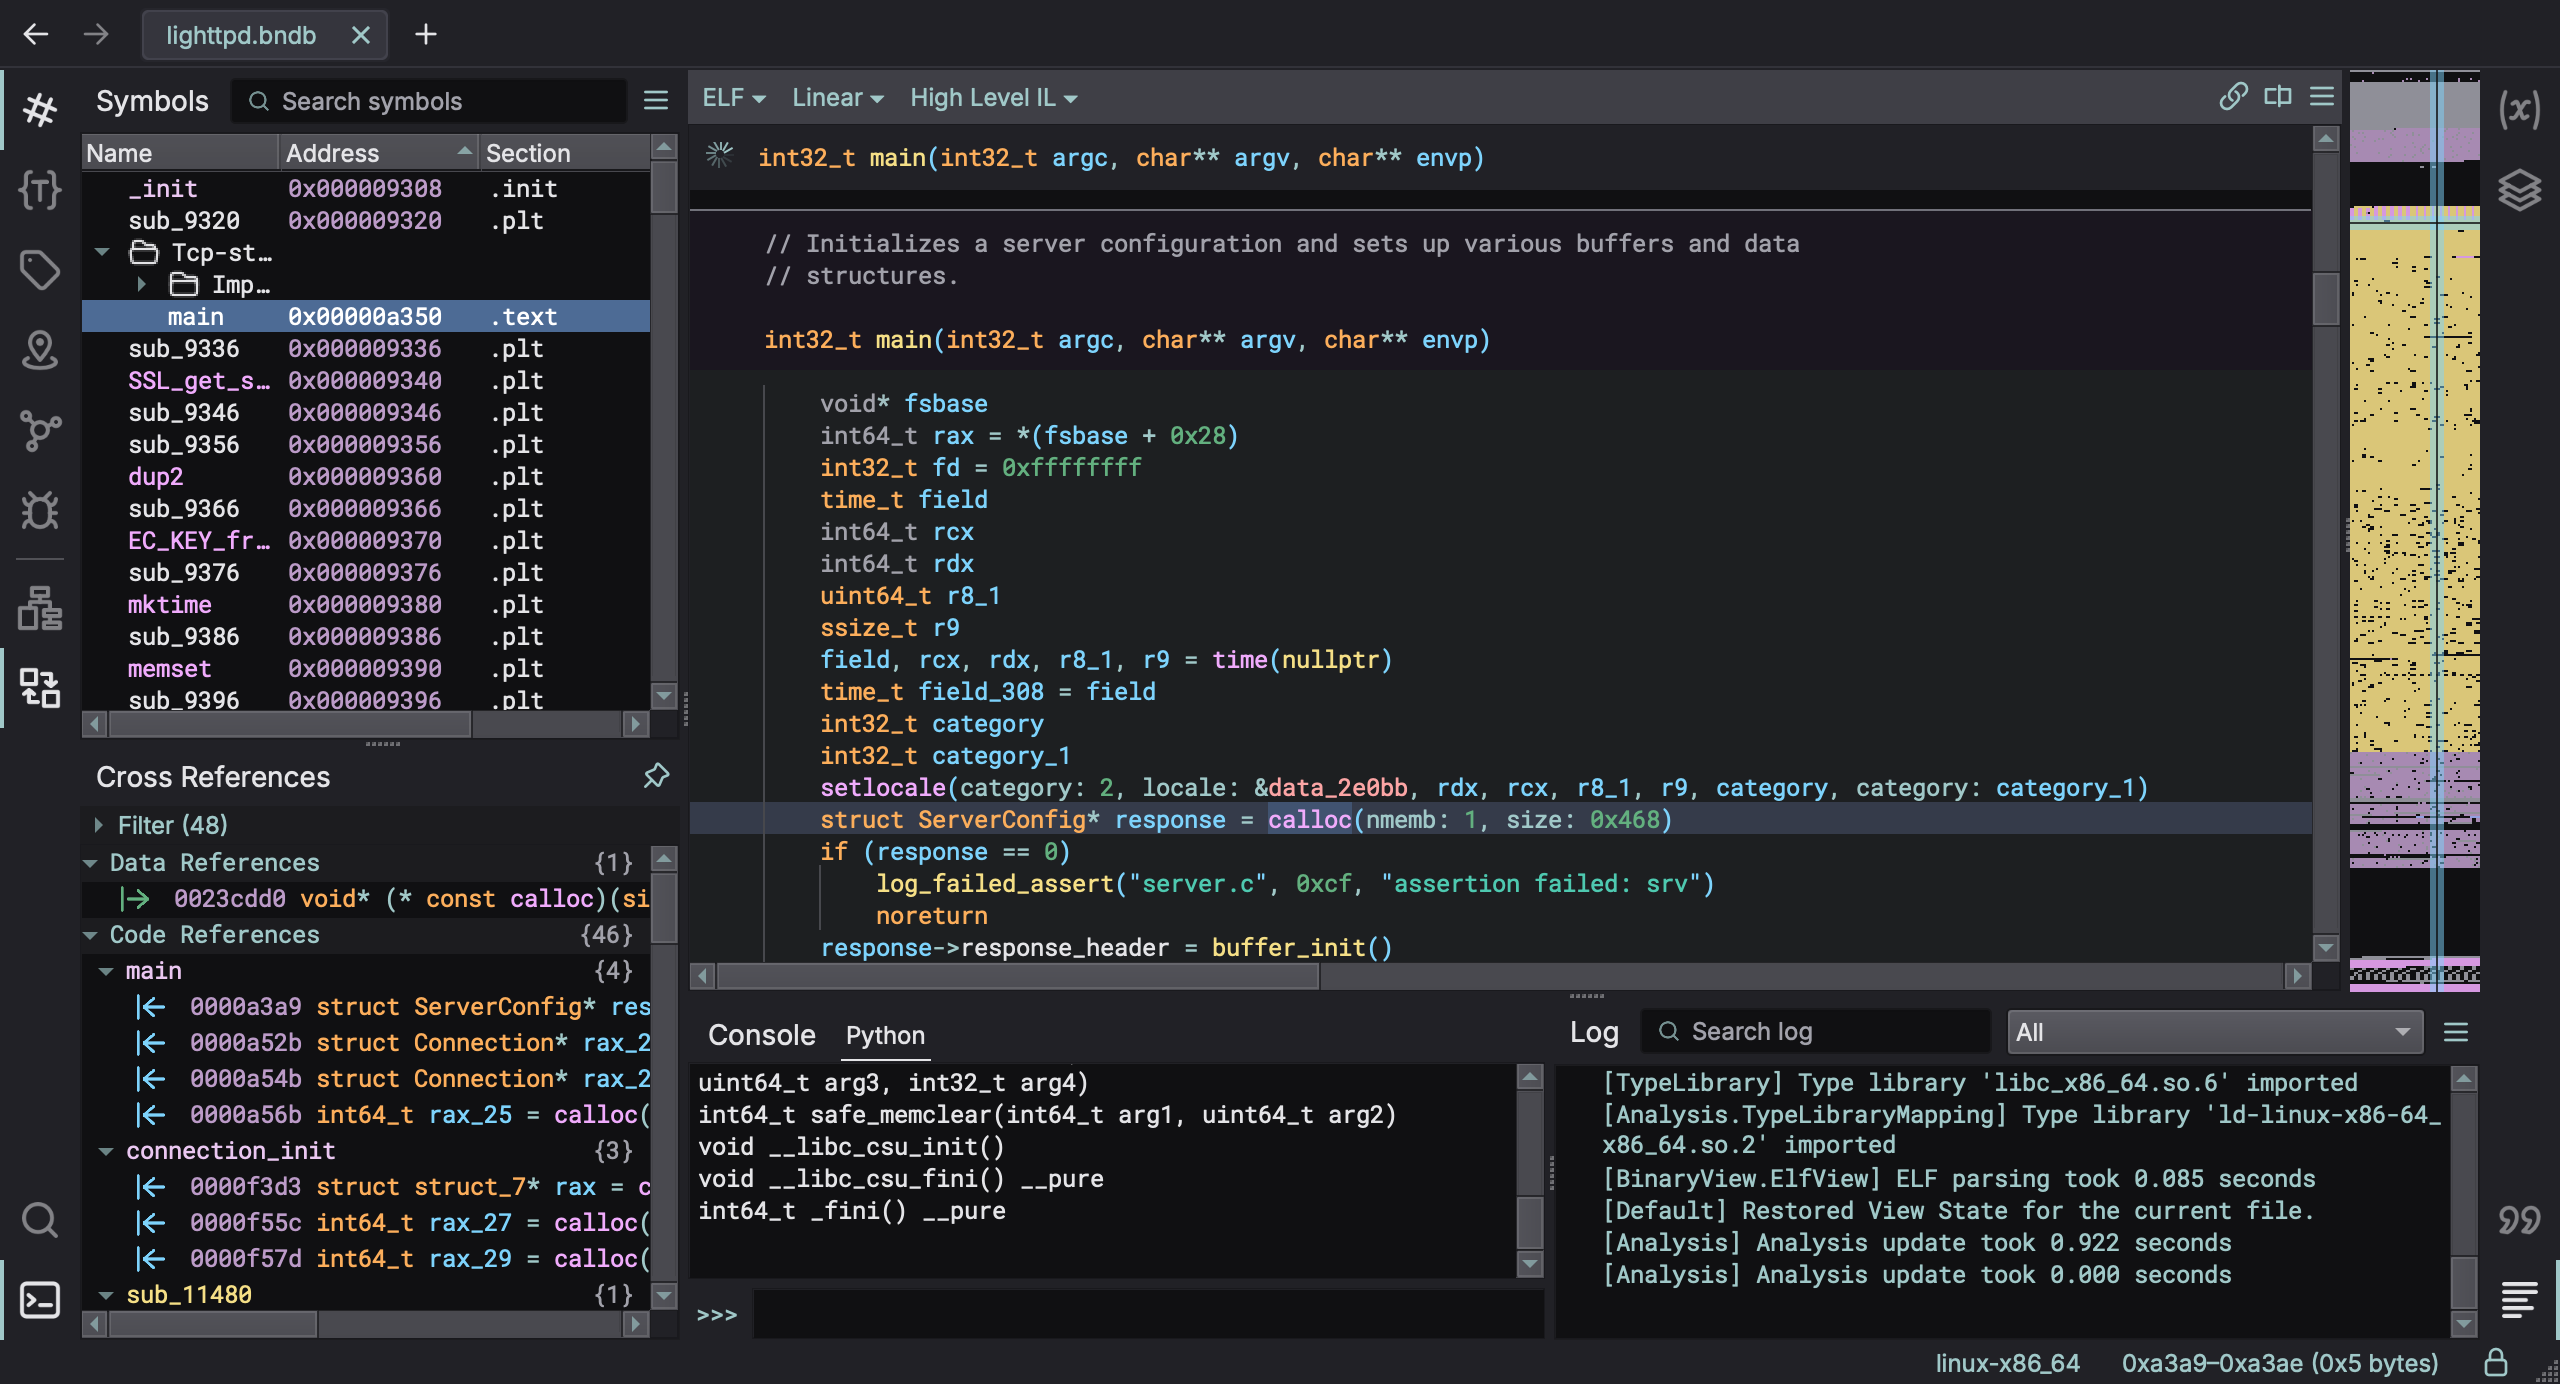Select the lighttpd.bndb tab
This screenshot has width=2560, height=1384.
pos(241,35)
